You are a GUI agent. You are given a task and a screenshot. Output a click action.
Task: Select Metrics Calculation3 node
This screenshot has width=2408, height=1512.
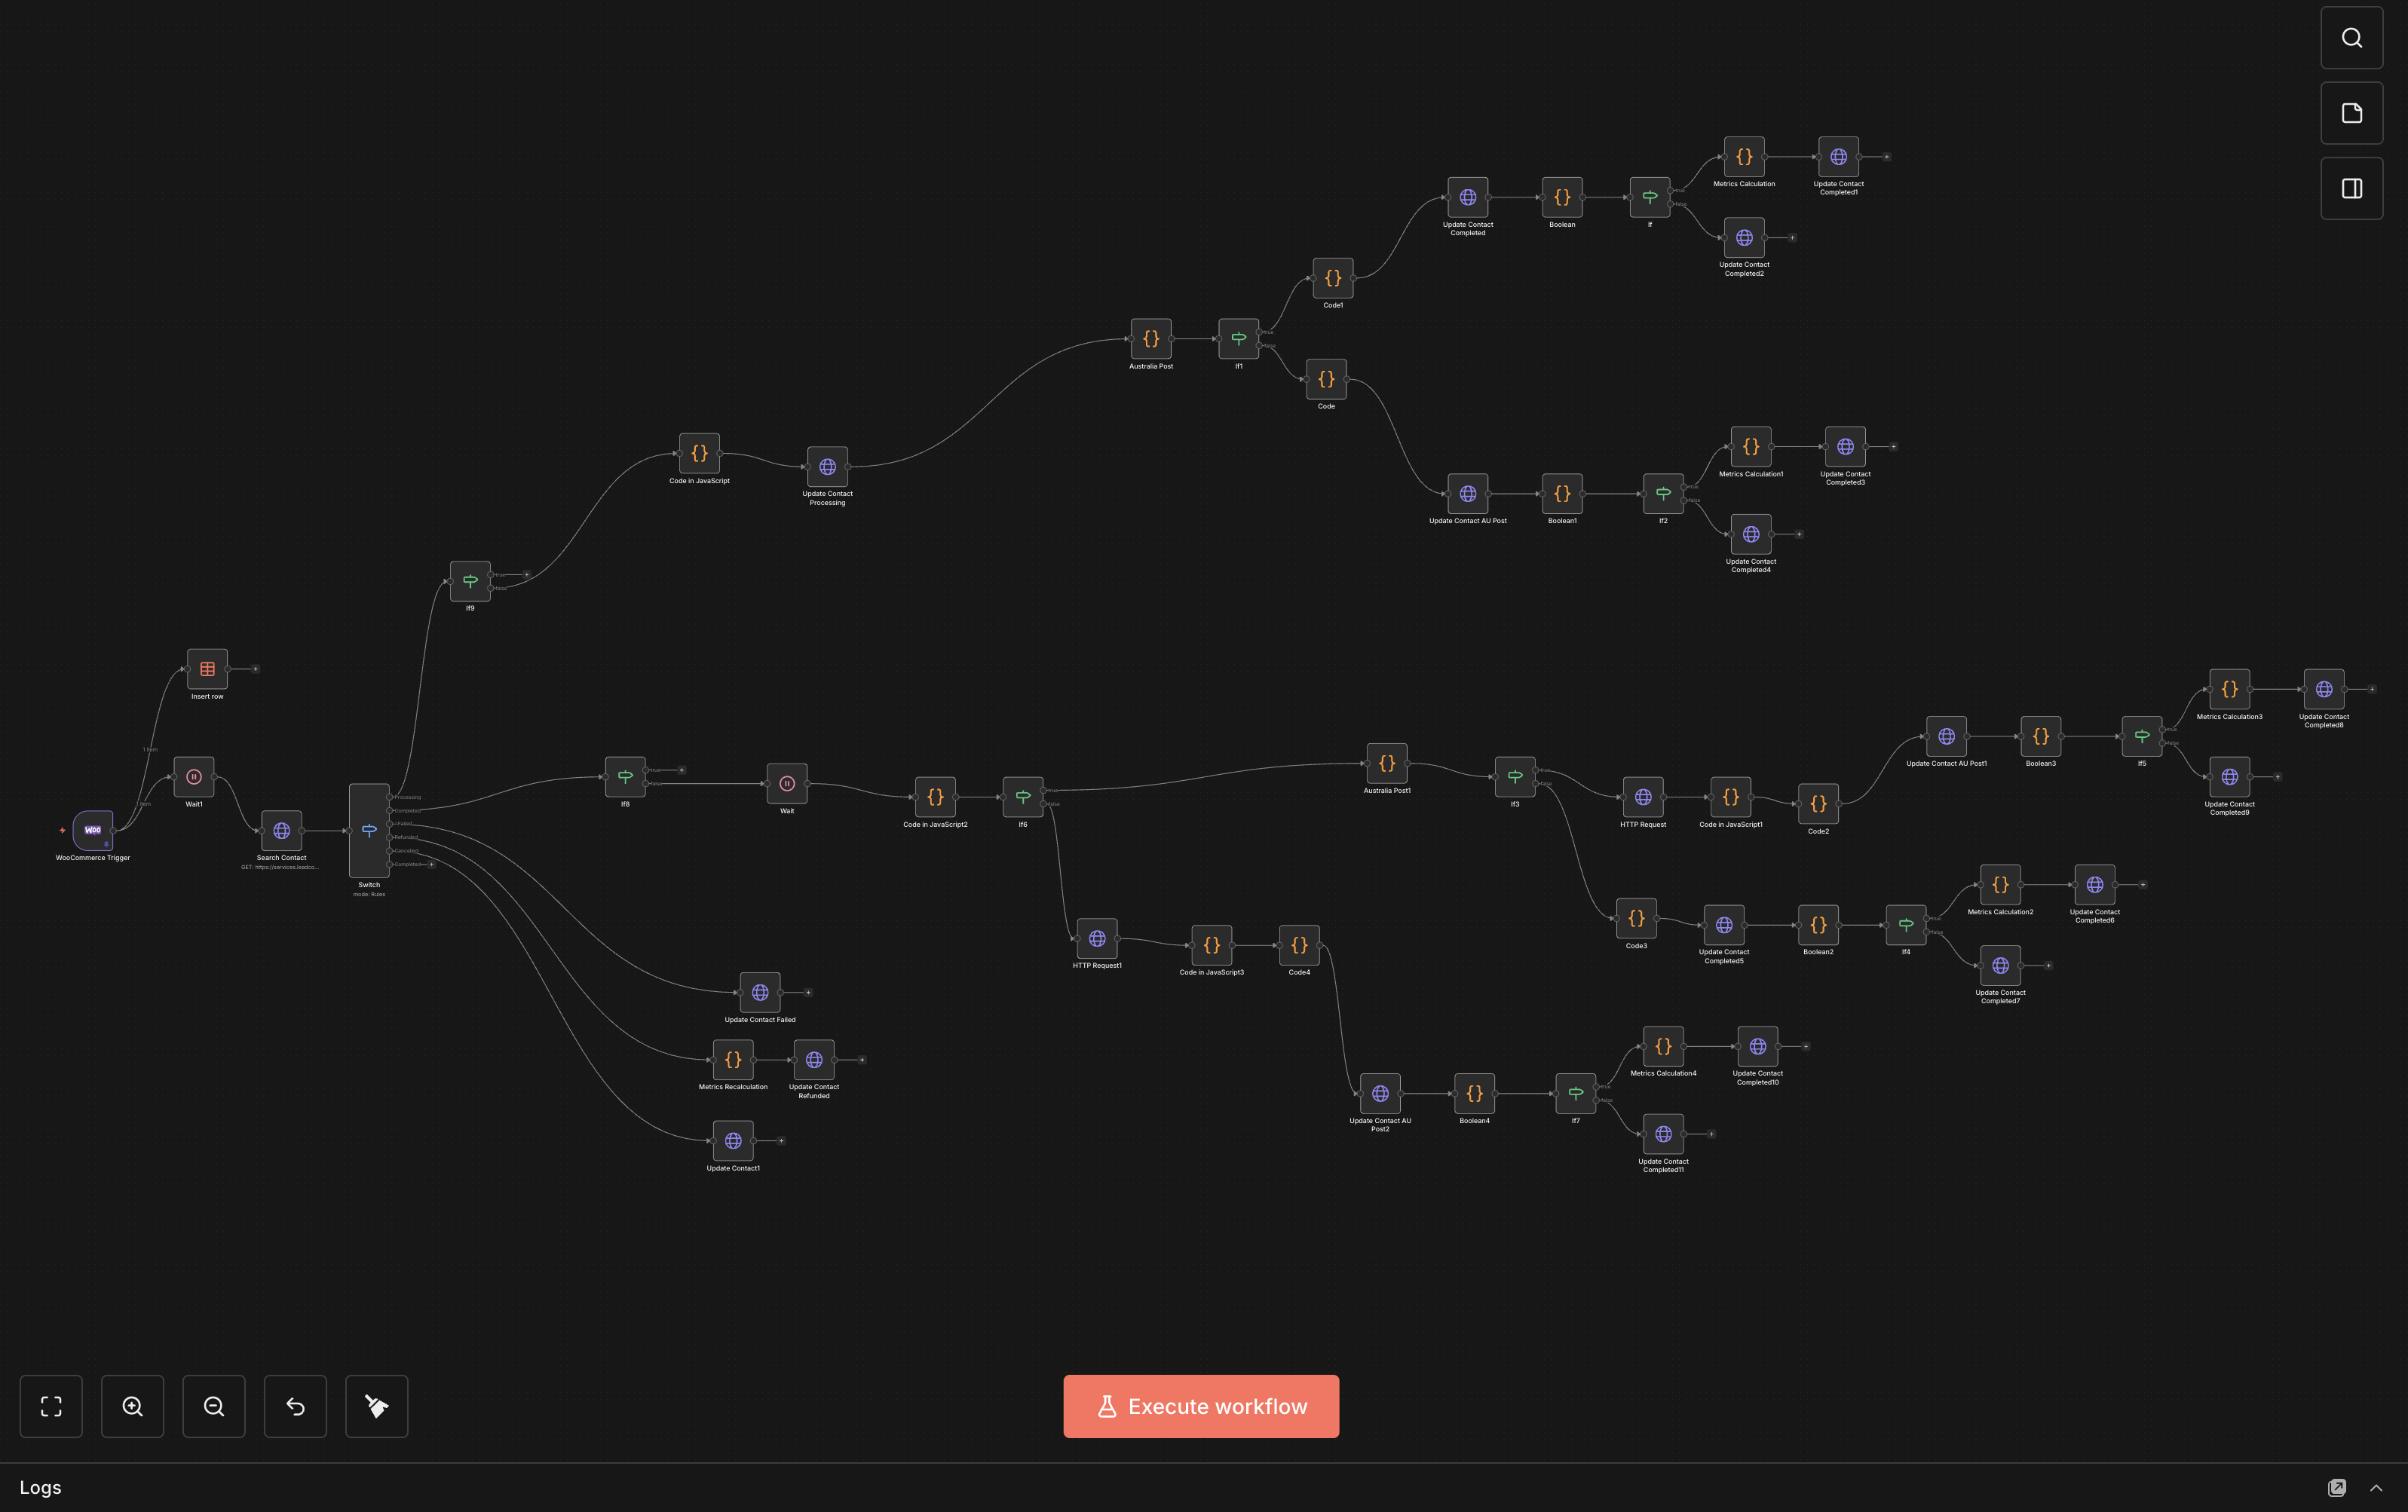(2229, 690)
